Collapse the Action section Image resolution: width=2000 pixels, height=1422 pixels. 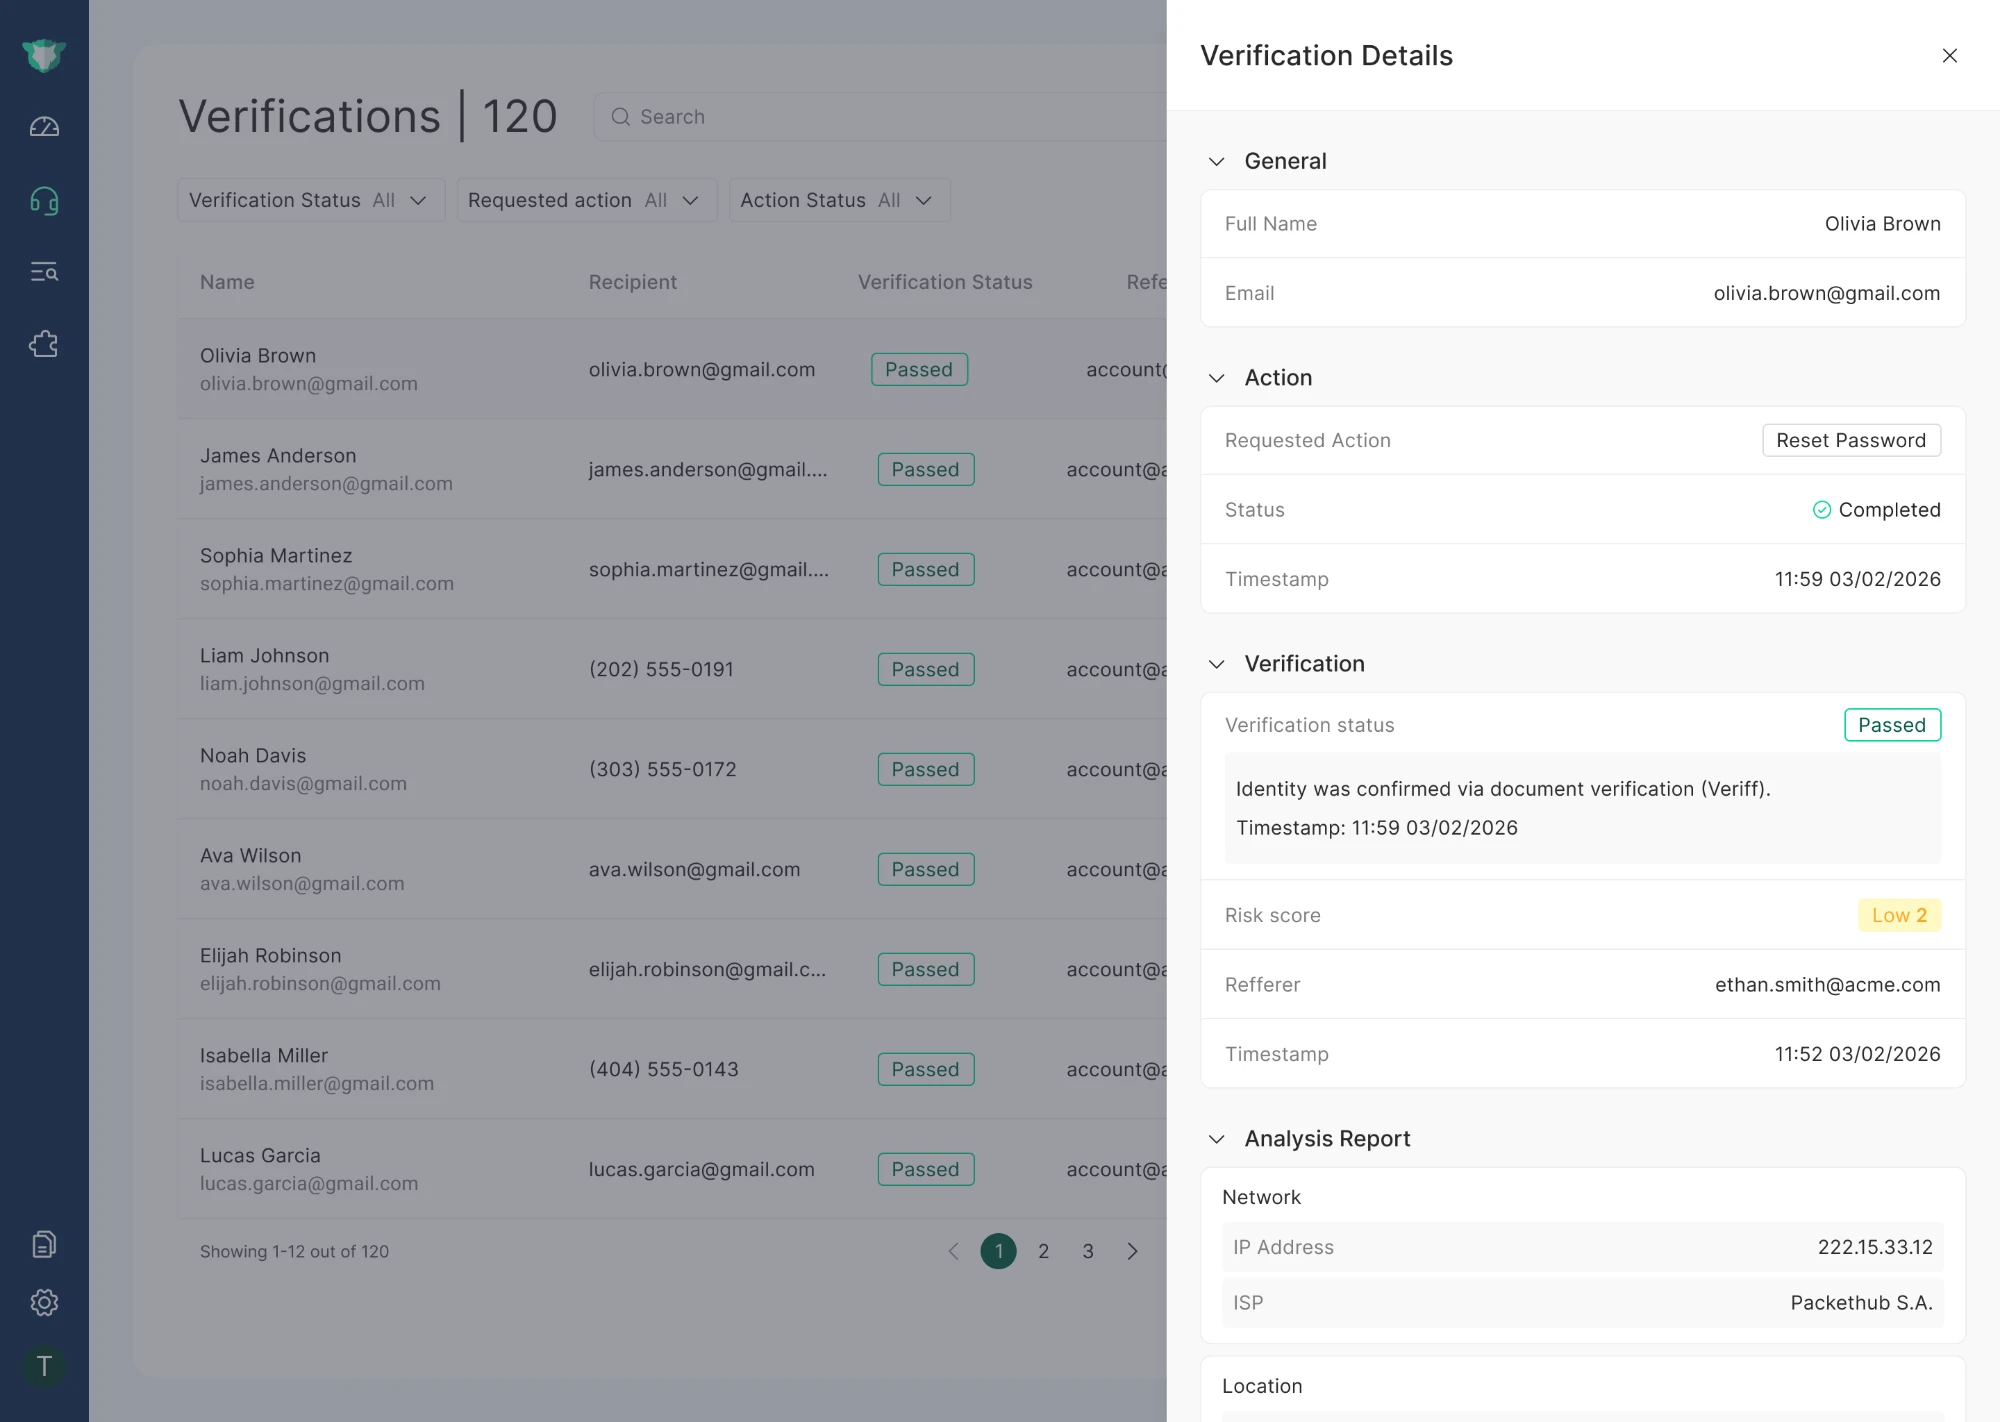coord(1216,378)
